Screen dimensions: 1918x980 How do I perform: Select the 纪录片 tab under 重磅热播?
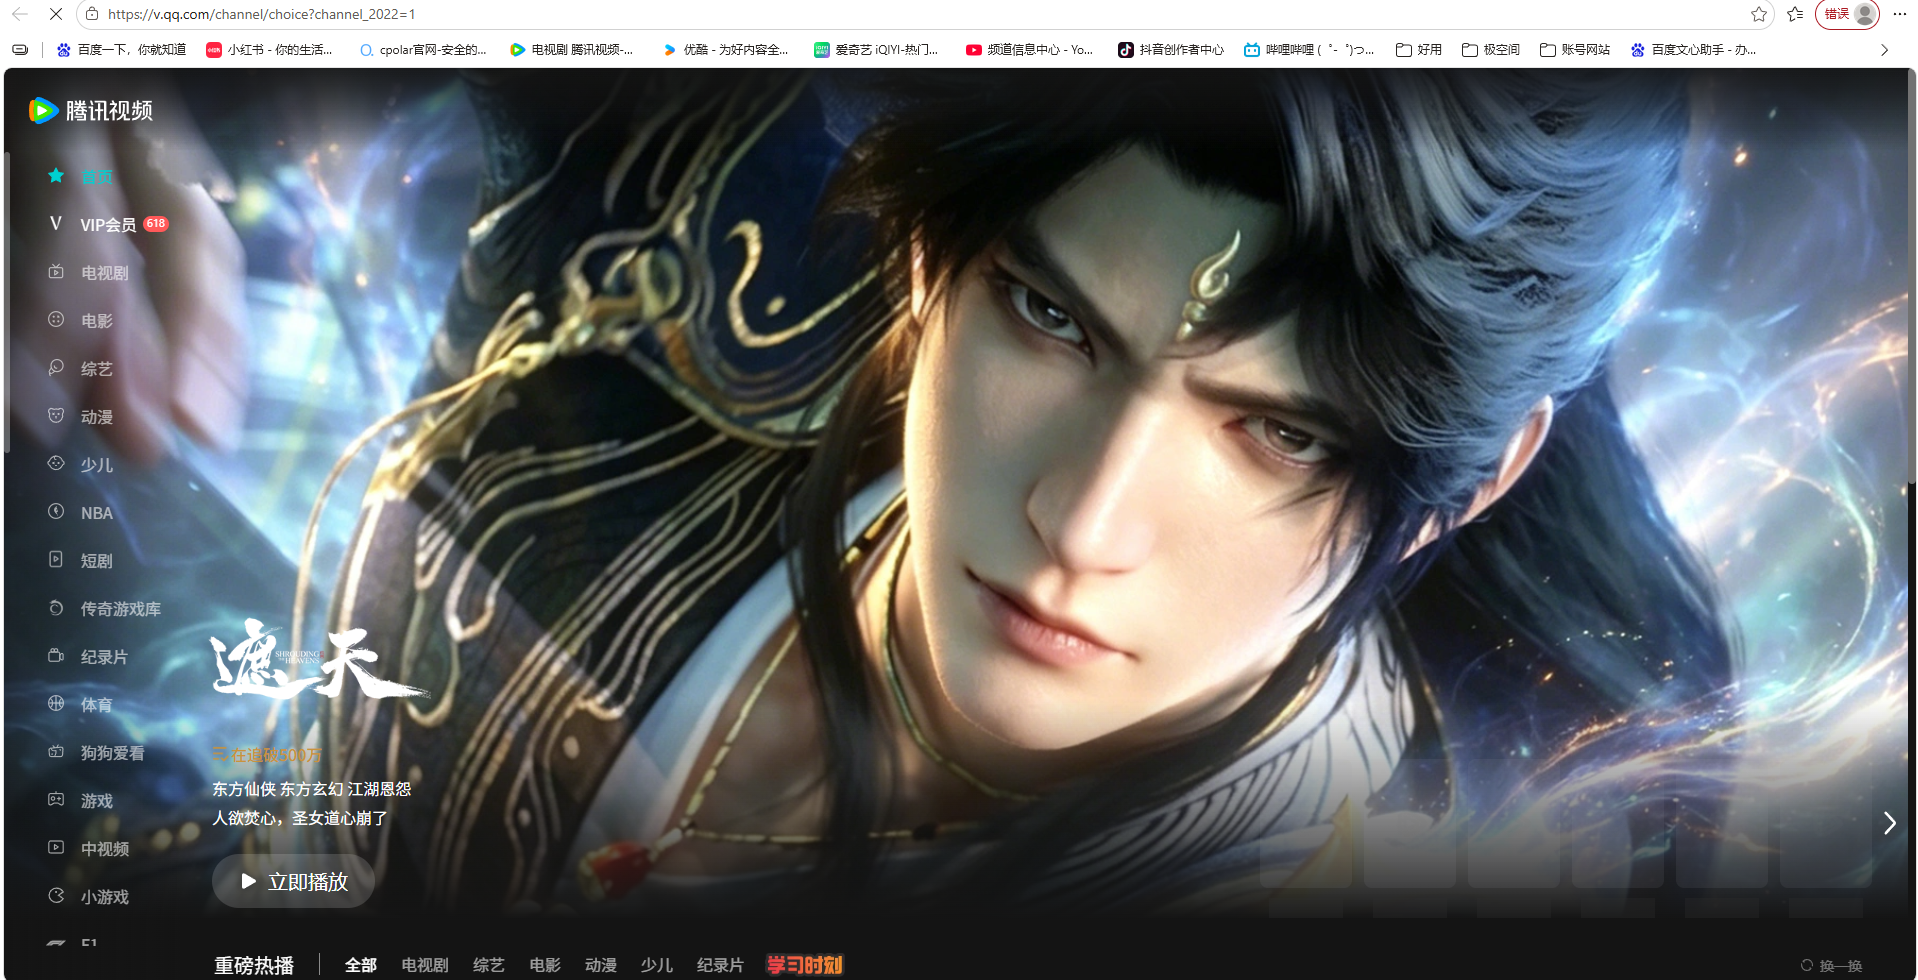click(x=721, y=965)
